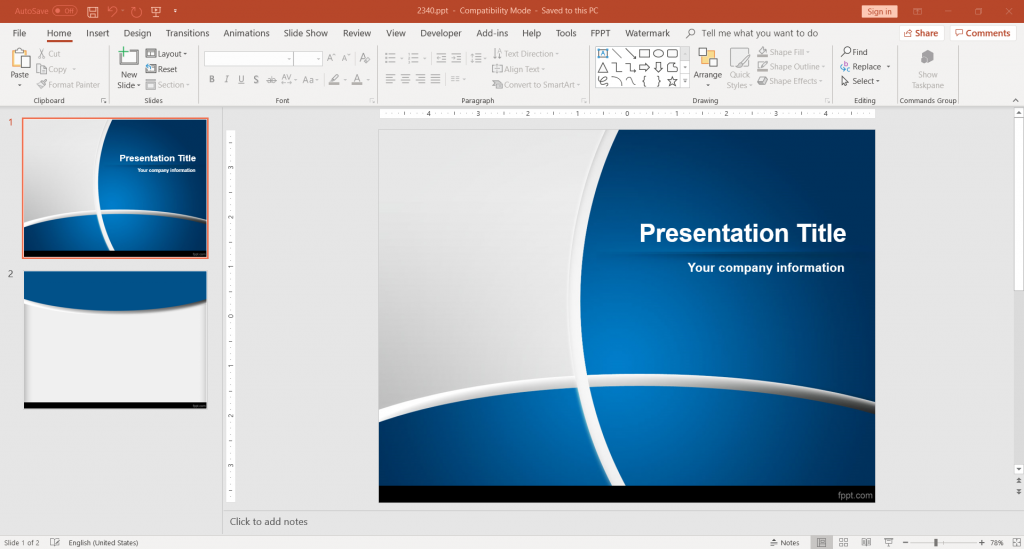Click the Presentation Title text
This screenshot has height=549, width=1024.
(x=743, y=233)
